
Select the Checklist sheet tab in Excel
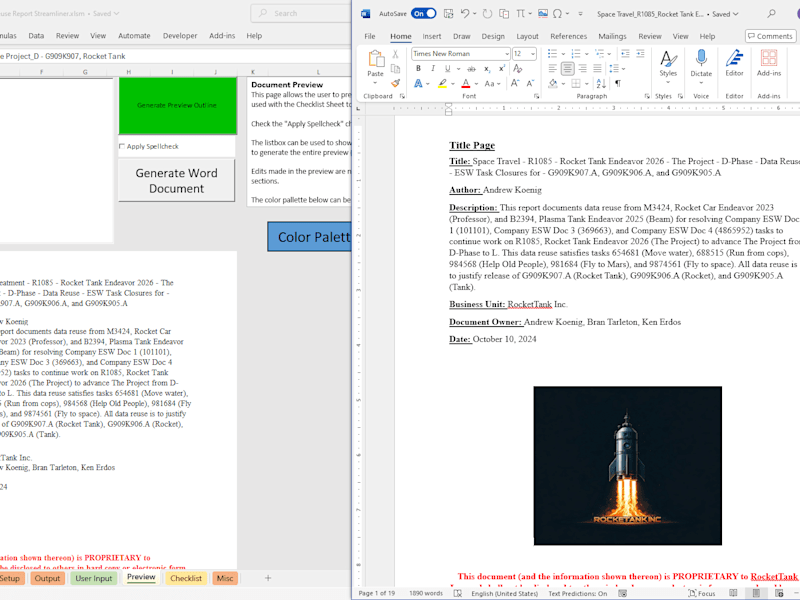(186, 578)
